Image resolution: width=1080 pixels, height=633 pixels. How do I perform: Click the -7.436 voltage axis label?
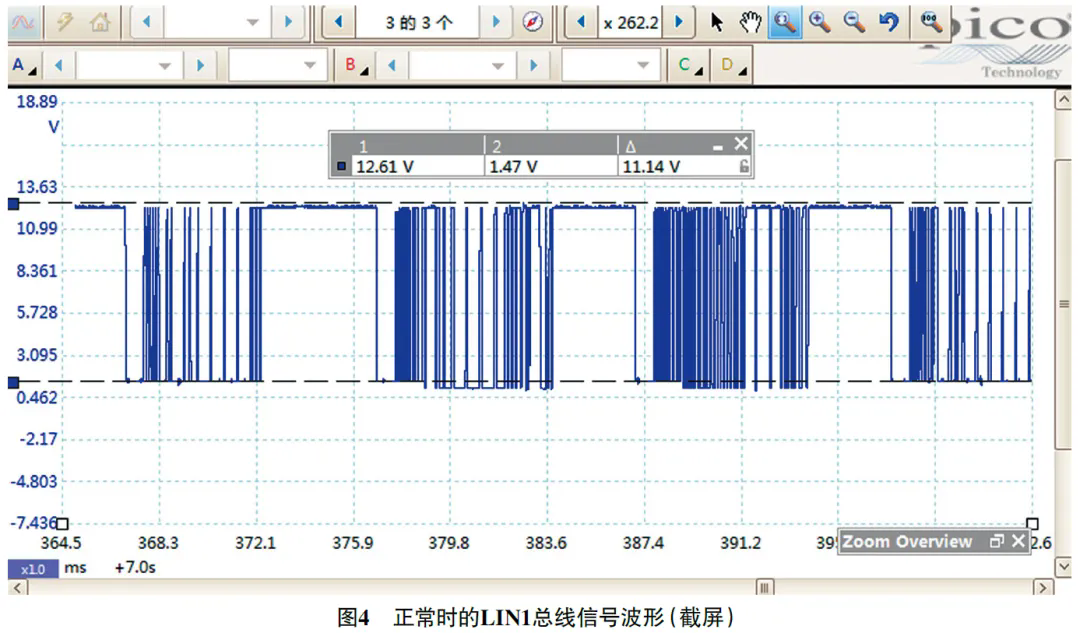coord(33,523)
